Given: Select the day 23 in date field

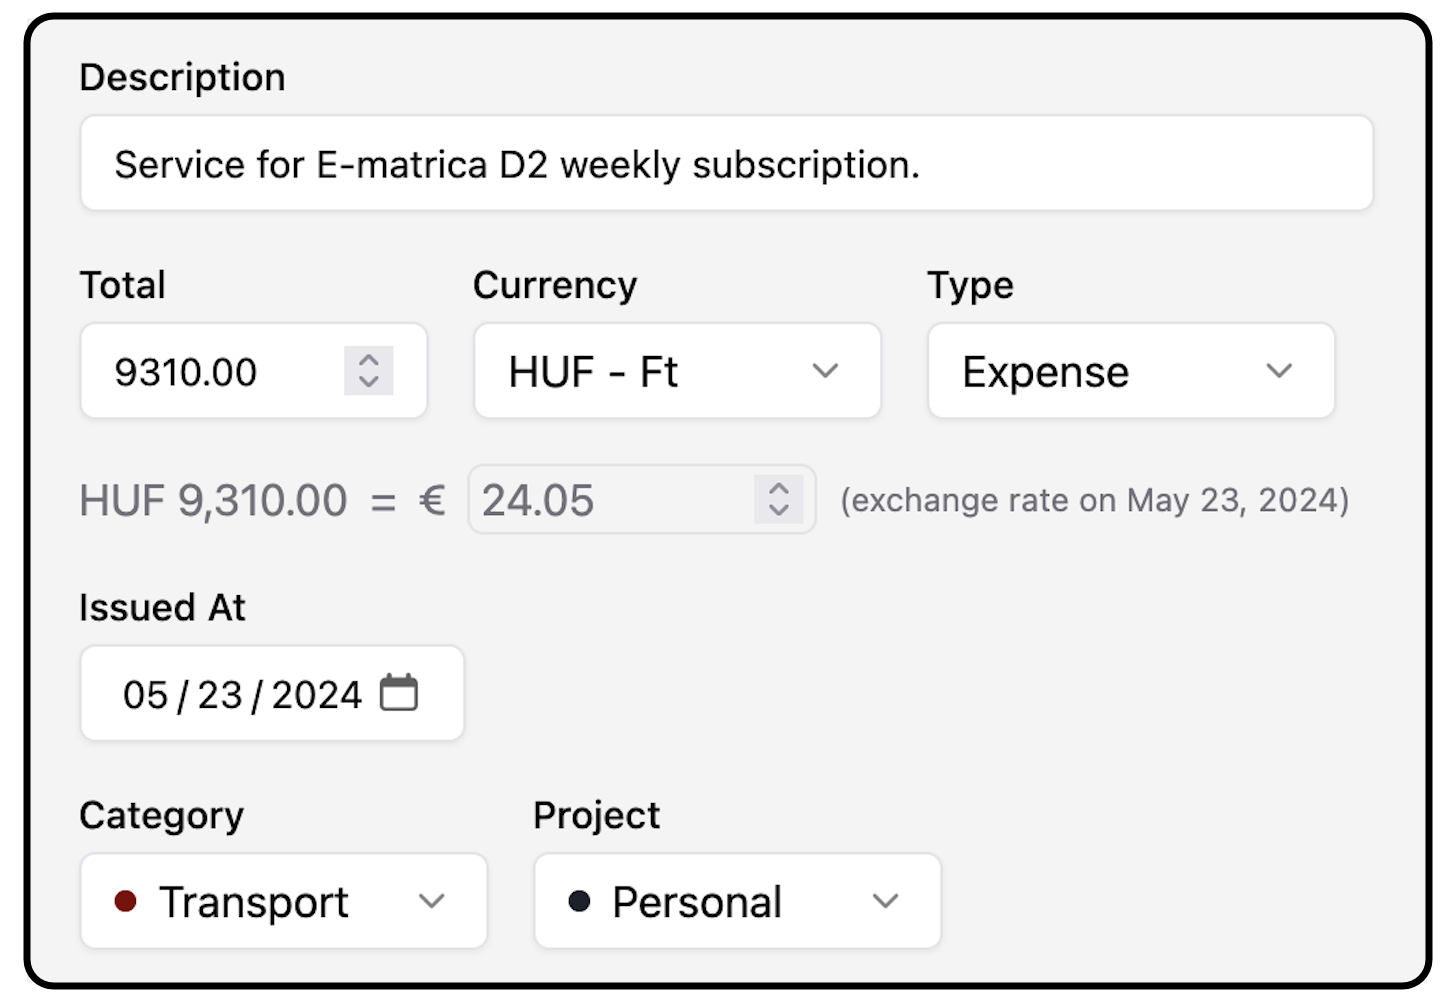Looking at the screenshot, I should [x=220, y=695].
